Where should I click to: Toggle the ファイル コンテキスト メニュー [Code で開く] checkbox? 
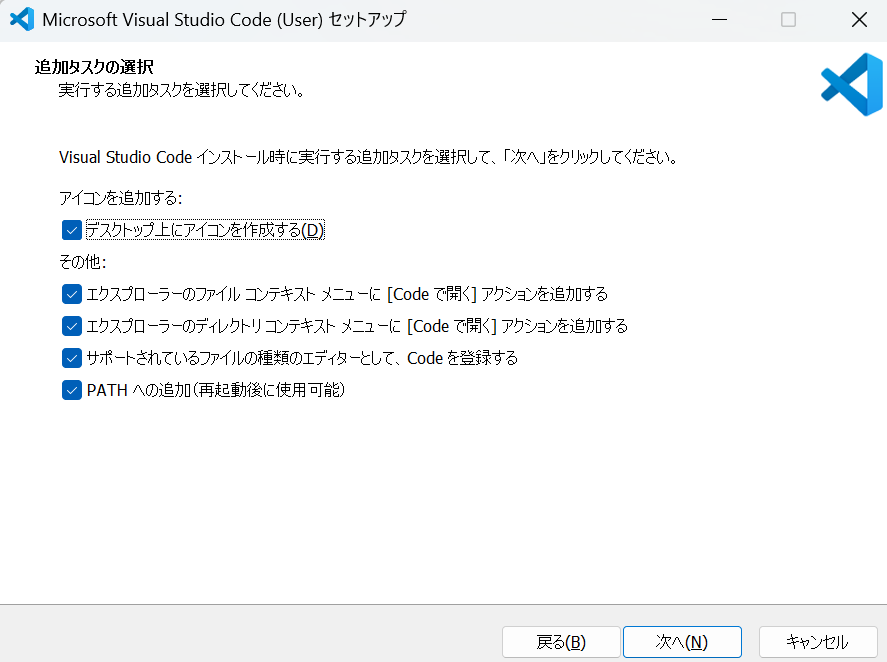coord(71,294)
